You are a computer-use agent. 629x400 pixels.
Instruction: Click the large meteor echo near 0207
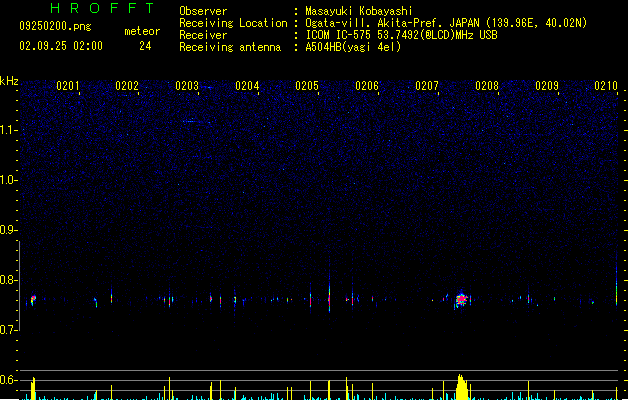pos(461,299)
